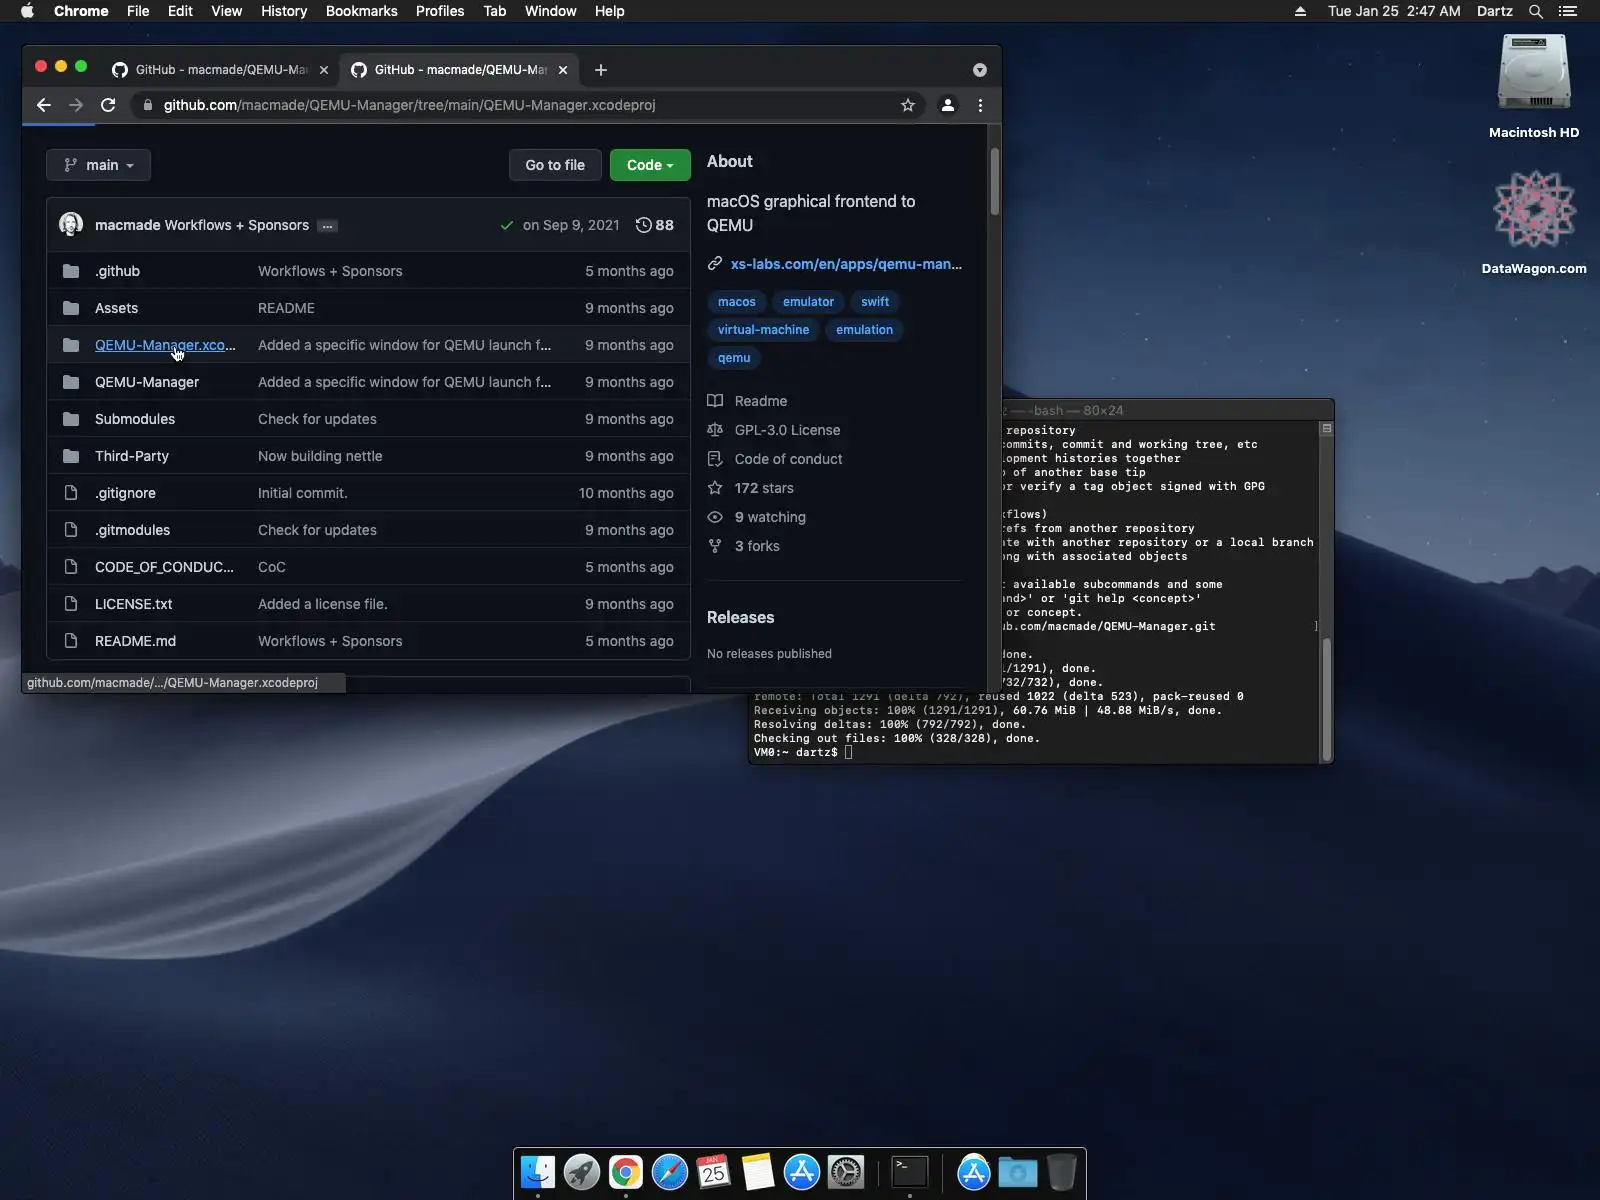
Task: Open a new Chrome tab
Action: click(601, 70)
